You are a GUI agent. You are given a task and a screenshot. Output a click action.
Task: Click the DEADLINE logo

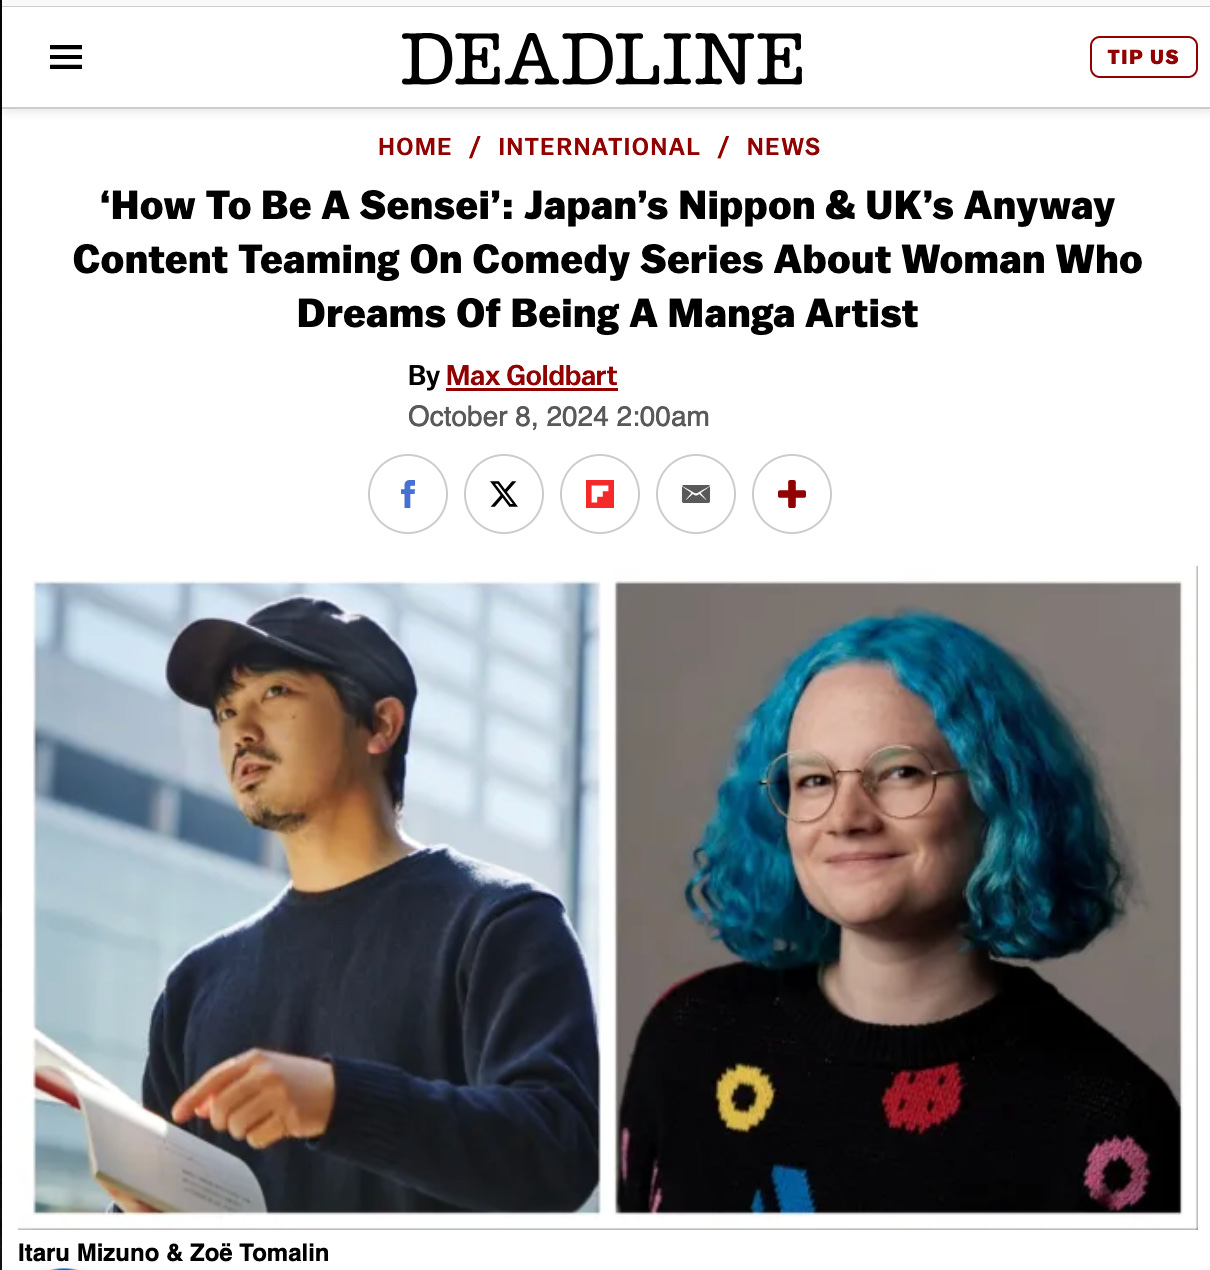tap(602, 59)
